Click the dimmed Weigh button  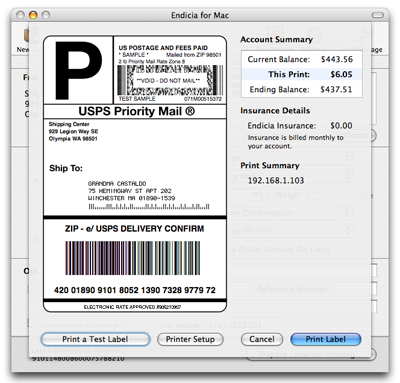[288, 195]
